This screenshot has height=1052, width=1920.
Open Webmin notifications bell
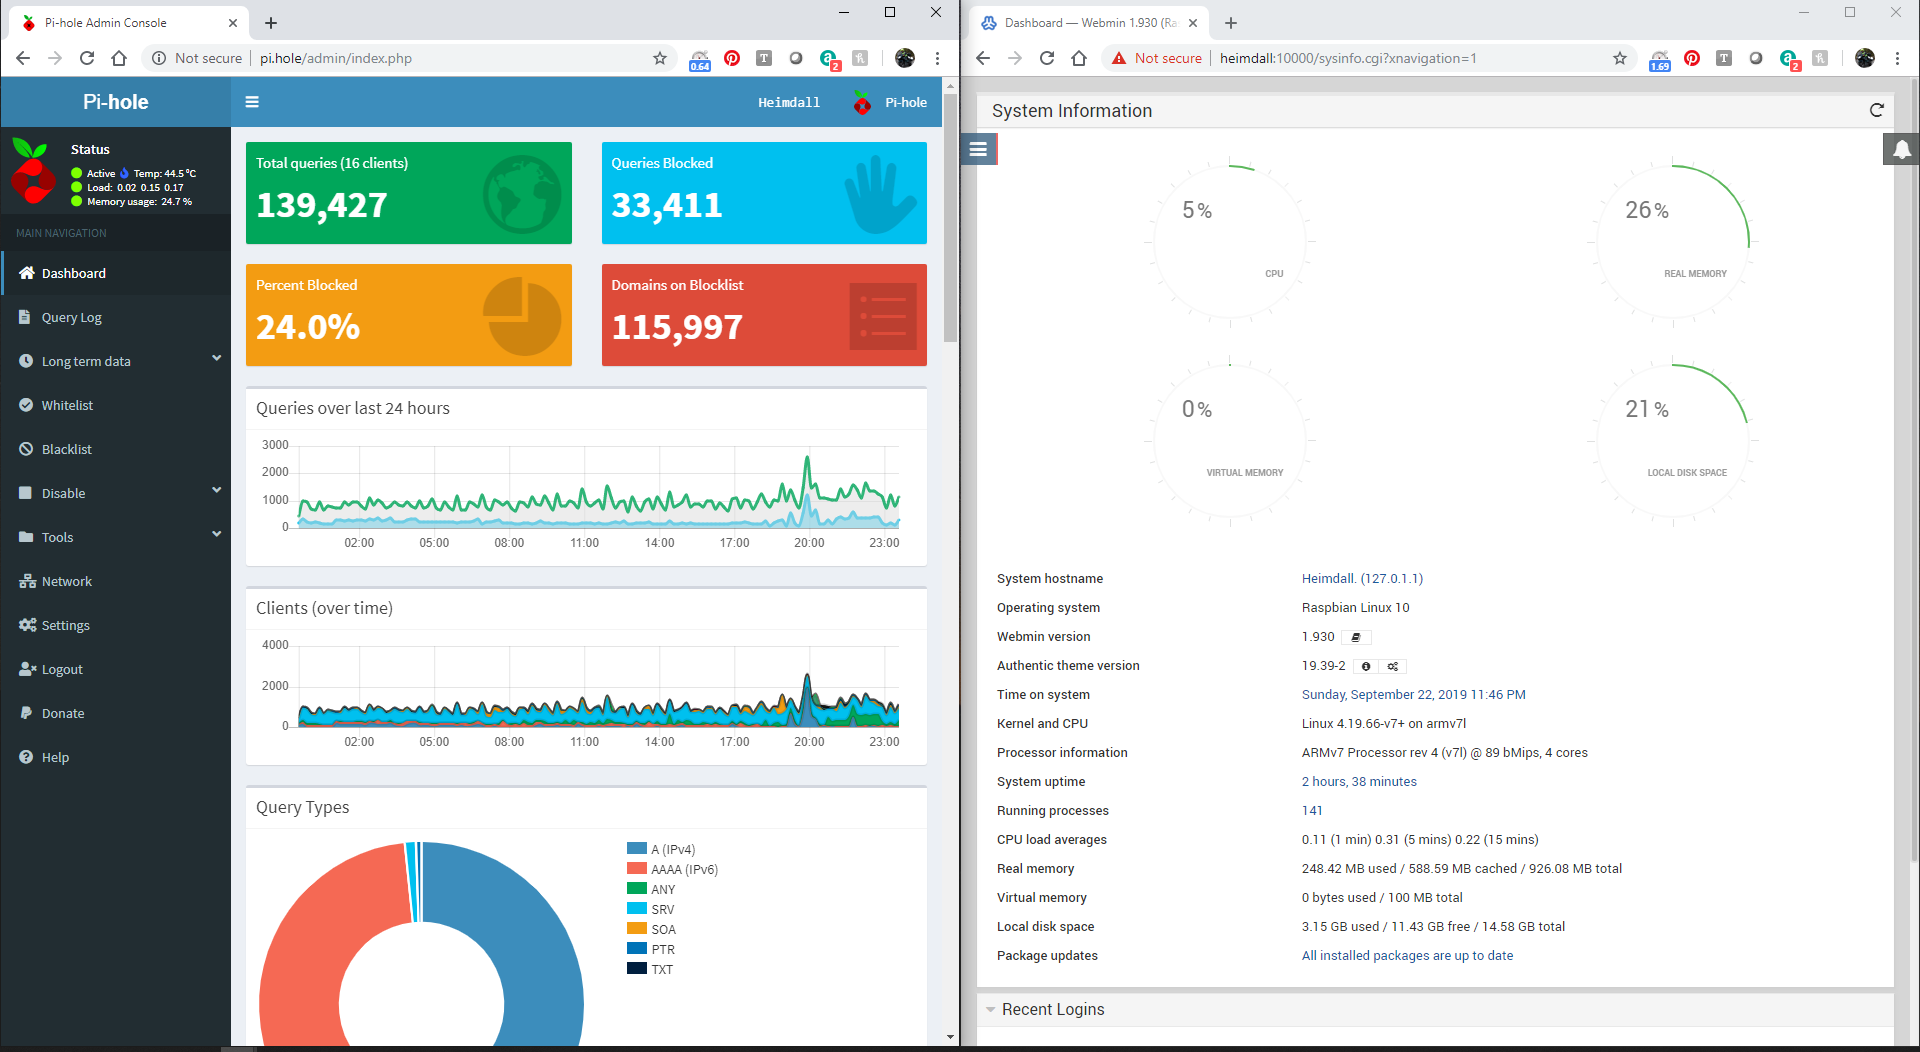pyautogui.click(x=1901, y=150)
